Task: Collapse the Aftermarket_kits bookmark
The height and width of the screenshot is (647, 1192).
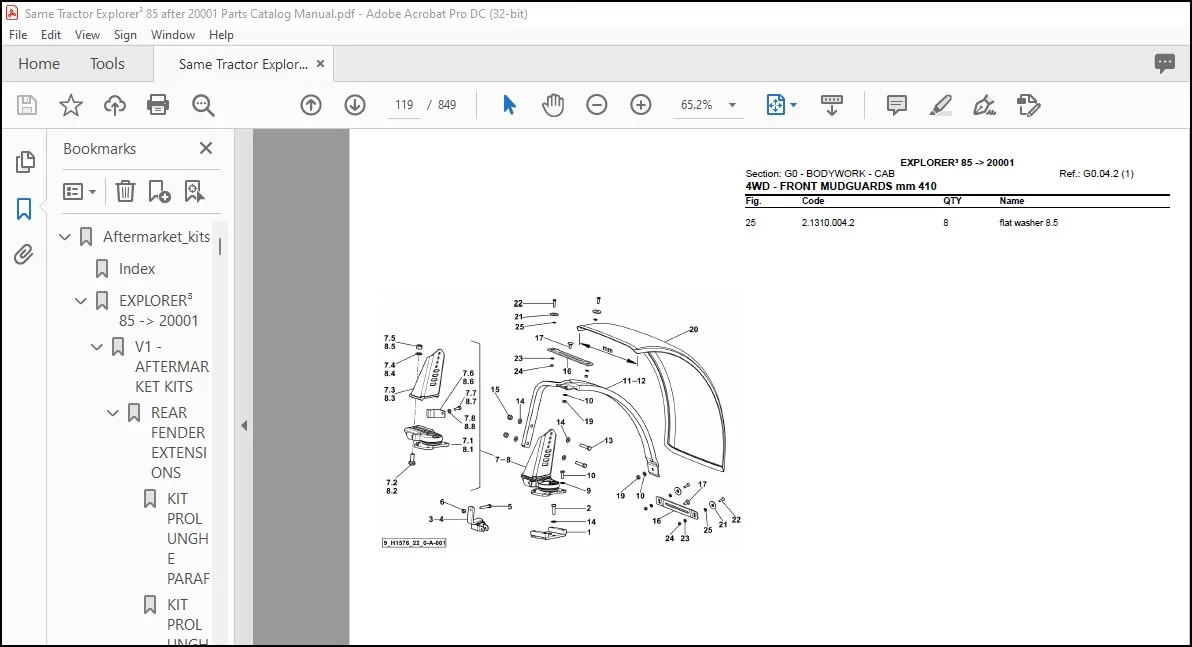Action: coord(65,237)
